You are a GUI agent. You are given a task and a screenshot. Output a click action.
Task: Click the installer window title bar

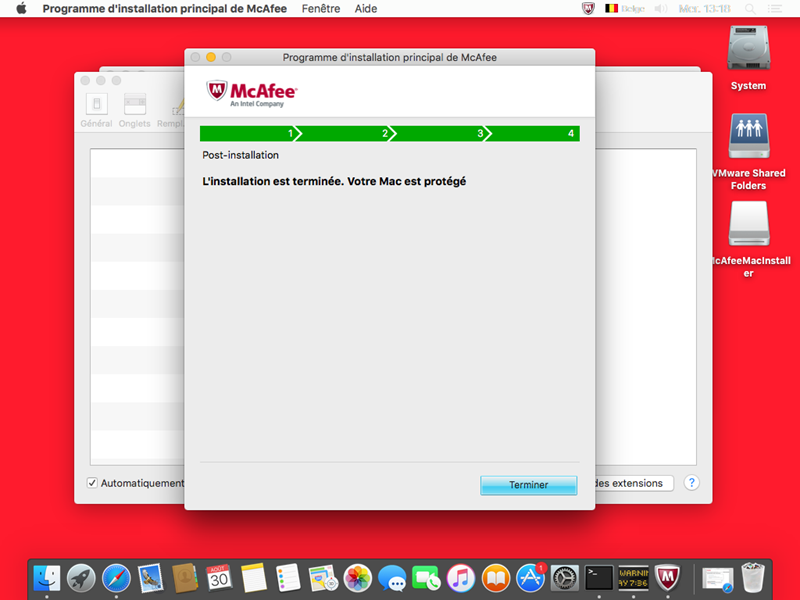coord(390,57)
